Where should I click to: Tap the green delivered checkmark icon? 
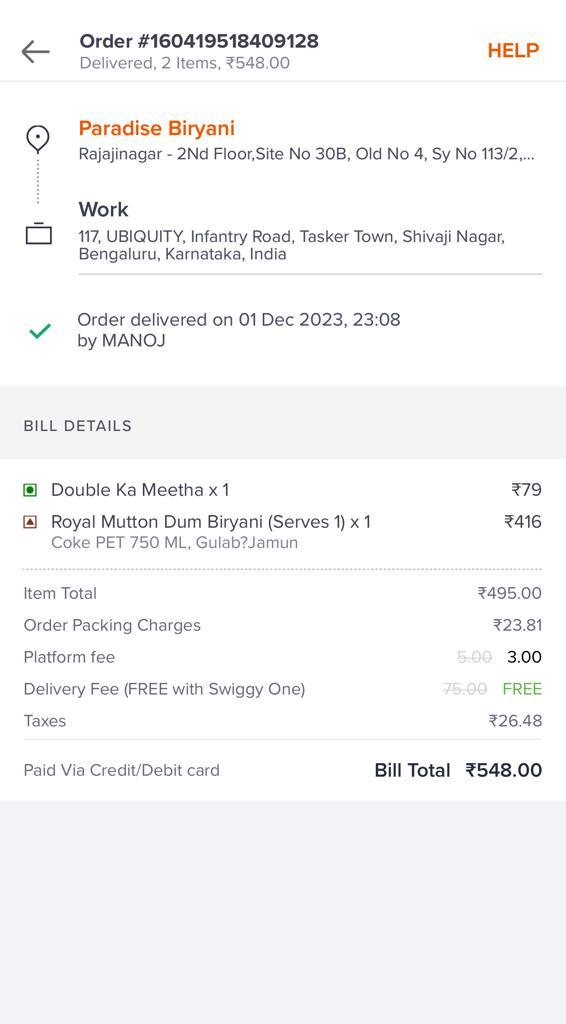pyautogui.click(x=40, y=331)
